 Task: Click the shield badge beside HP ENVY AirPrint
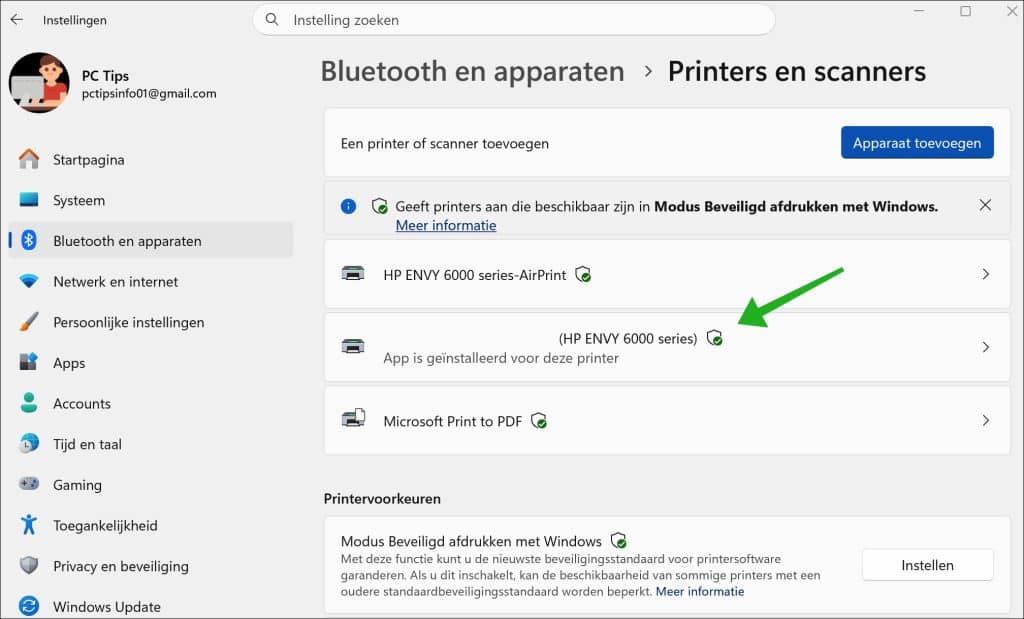[583, 274]
